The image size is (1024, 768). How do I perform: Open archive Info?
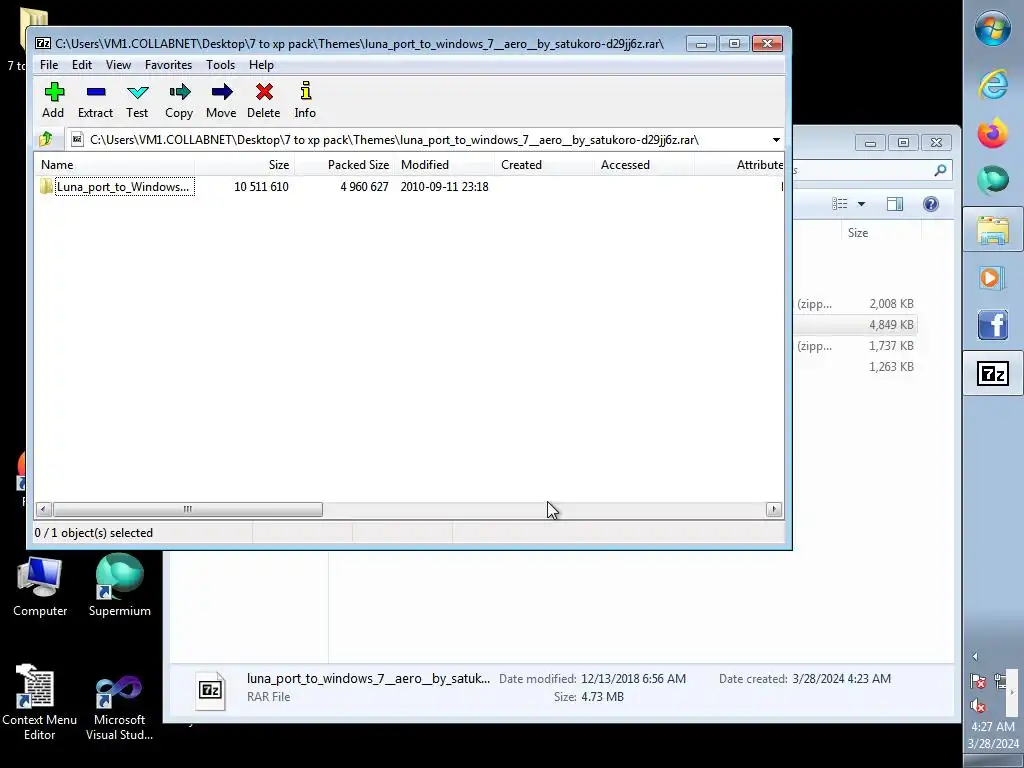click(x=305, y=100)
